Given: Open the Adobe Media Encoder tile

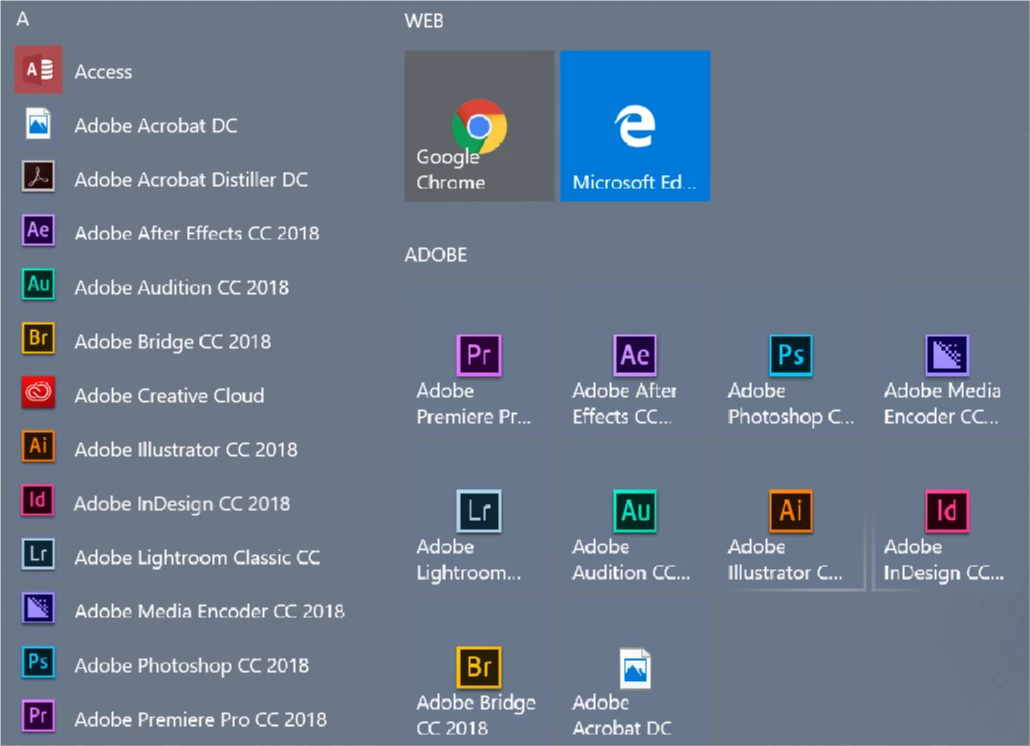Looking at the screenshot, I should [x=947, y=360].
